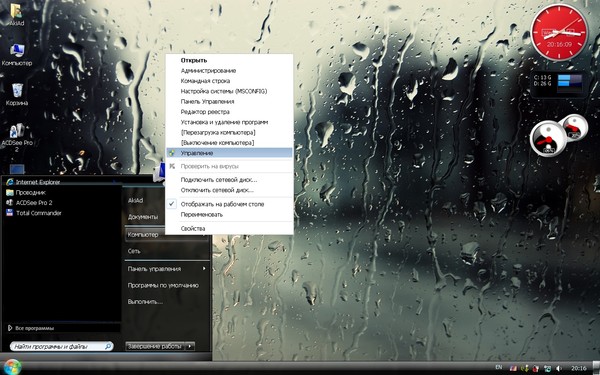Click the Internet Explorer text label
This screenshot has width=600, height=375.
(x=38, y=182)
